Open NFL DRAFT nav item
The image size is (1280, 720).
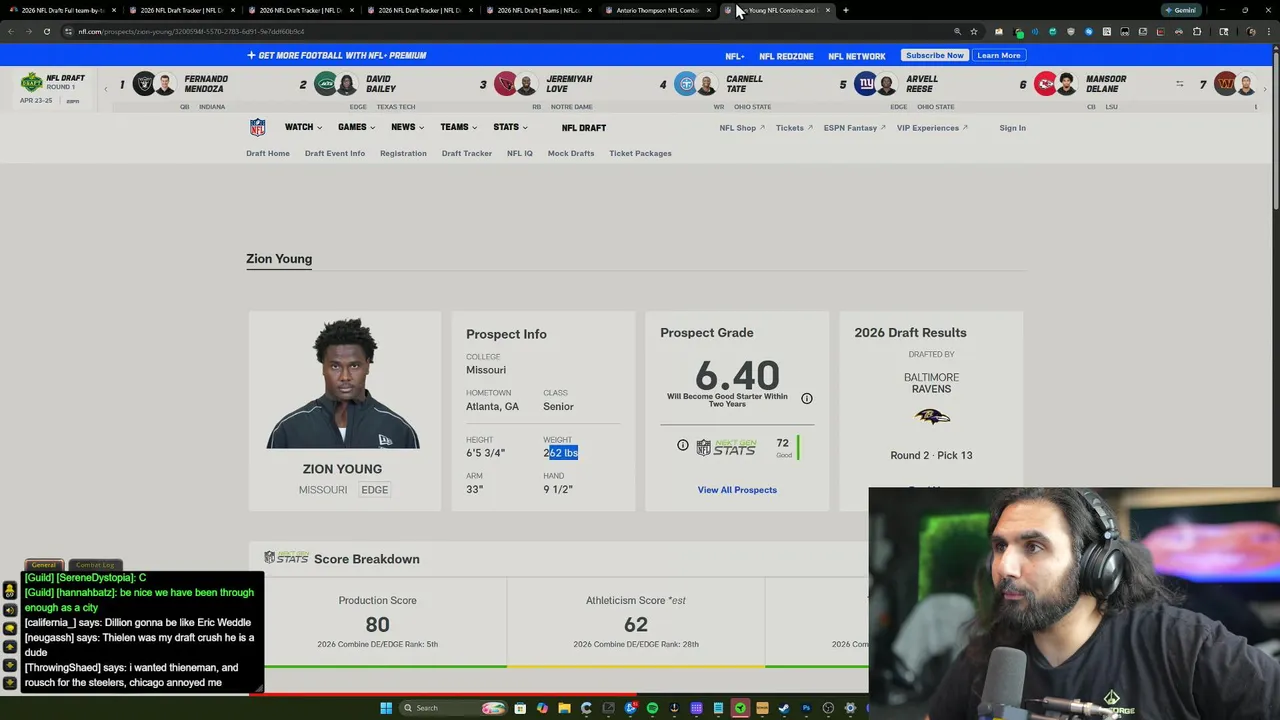pyautogui.click(x=583, y=128)
